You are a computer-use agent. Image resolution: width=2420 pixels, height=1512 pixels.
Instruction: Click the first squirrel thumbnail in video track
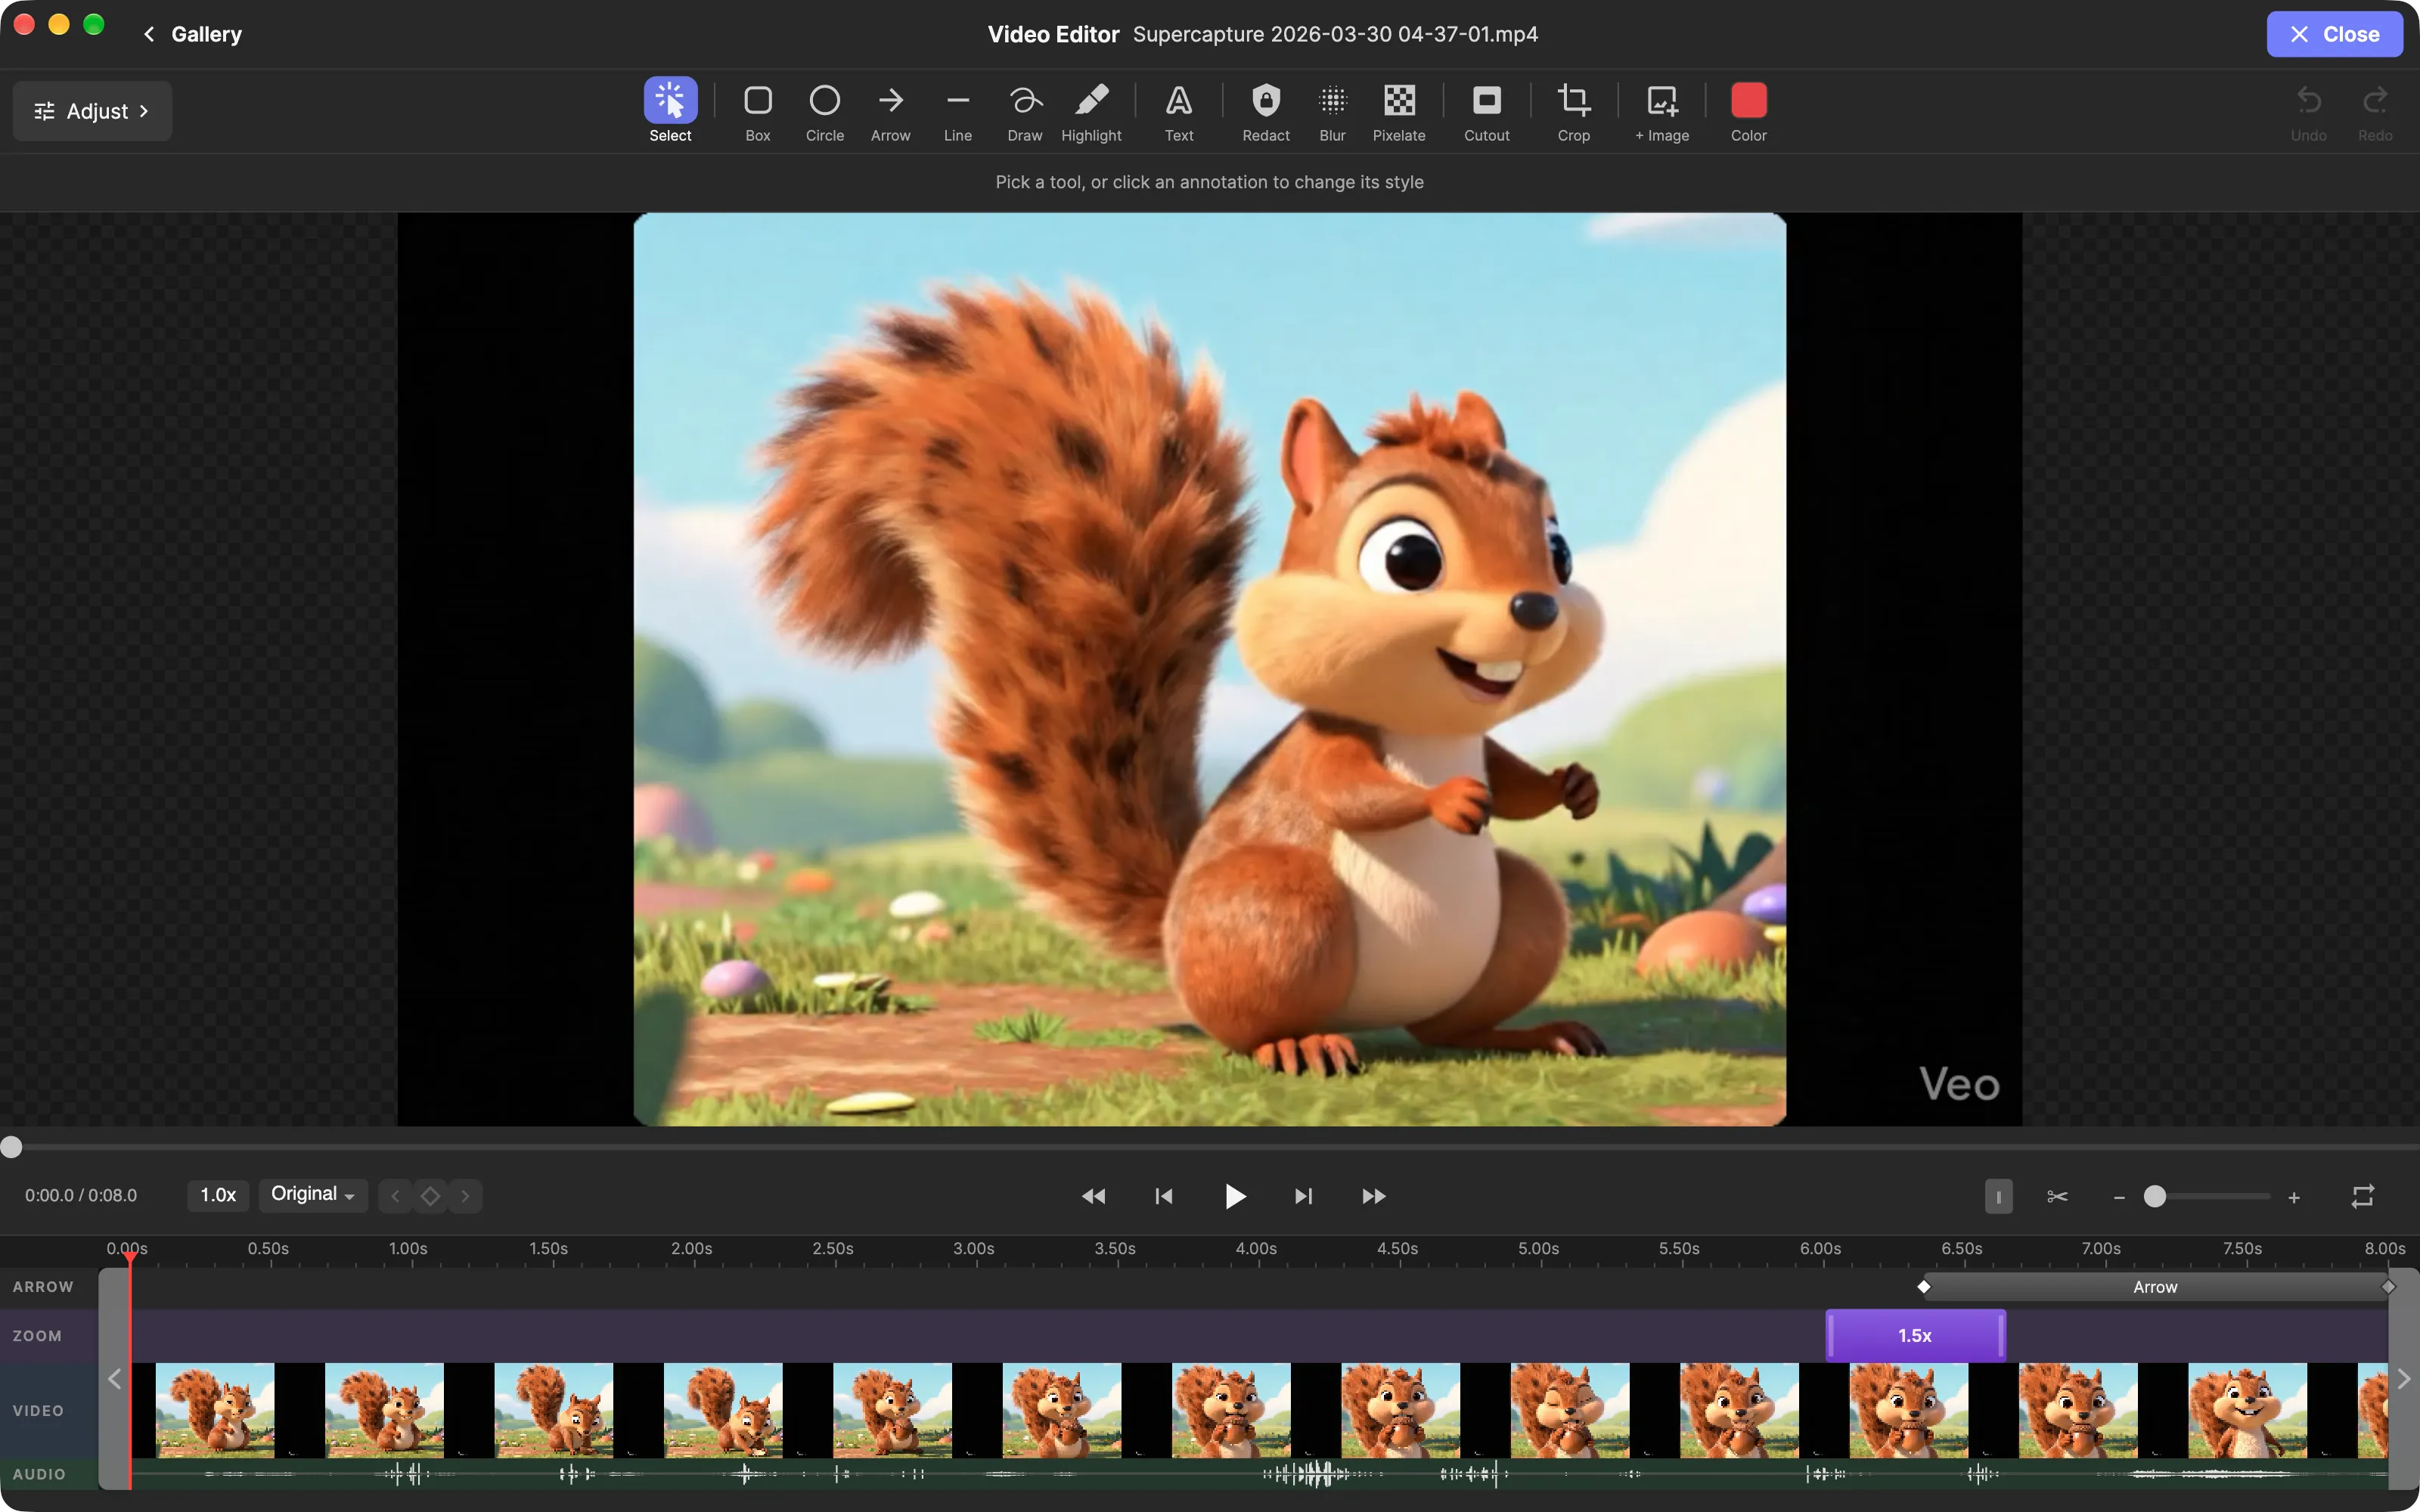pos(215,1410)
